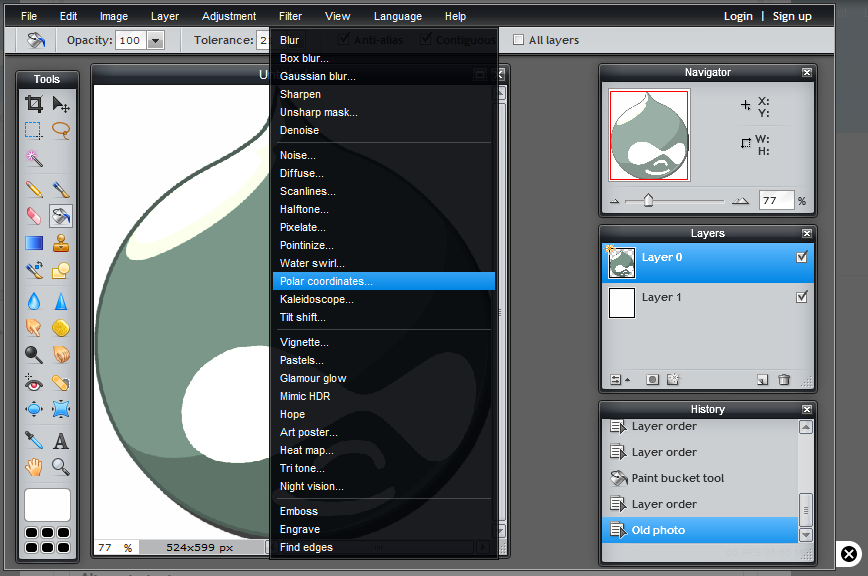Select the Colorpicker eyedropper tool

[x=34, y=440]
